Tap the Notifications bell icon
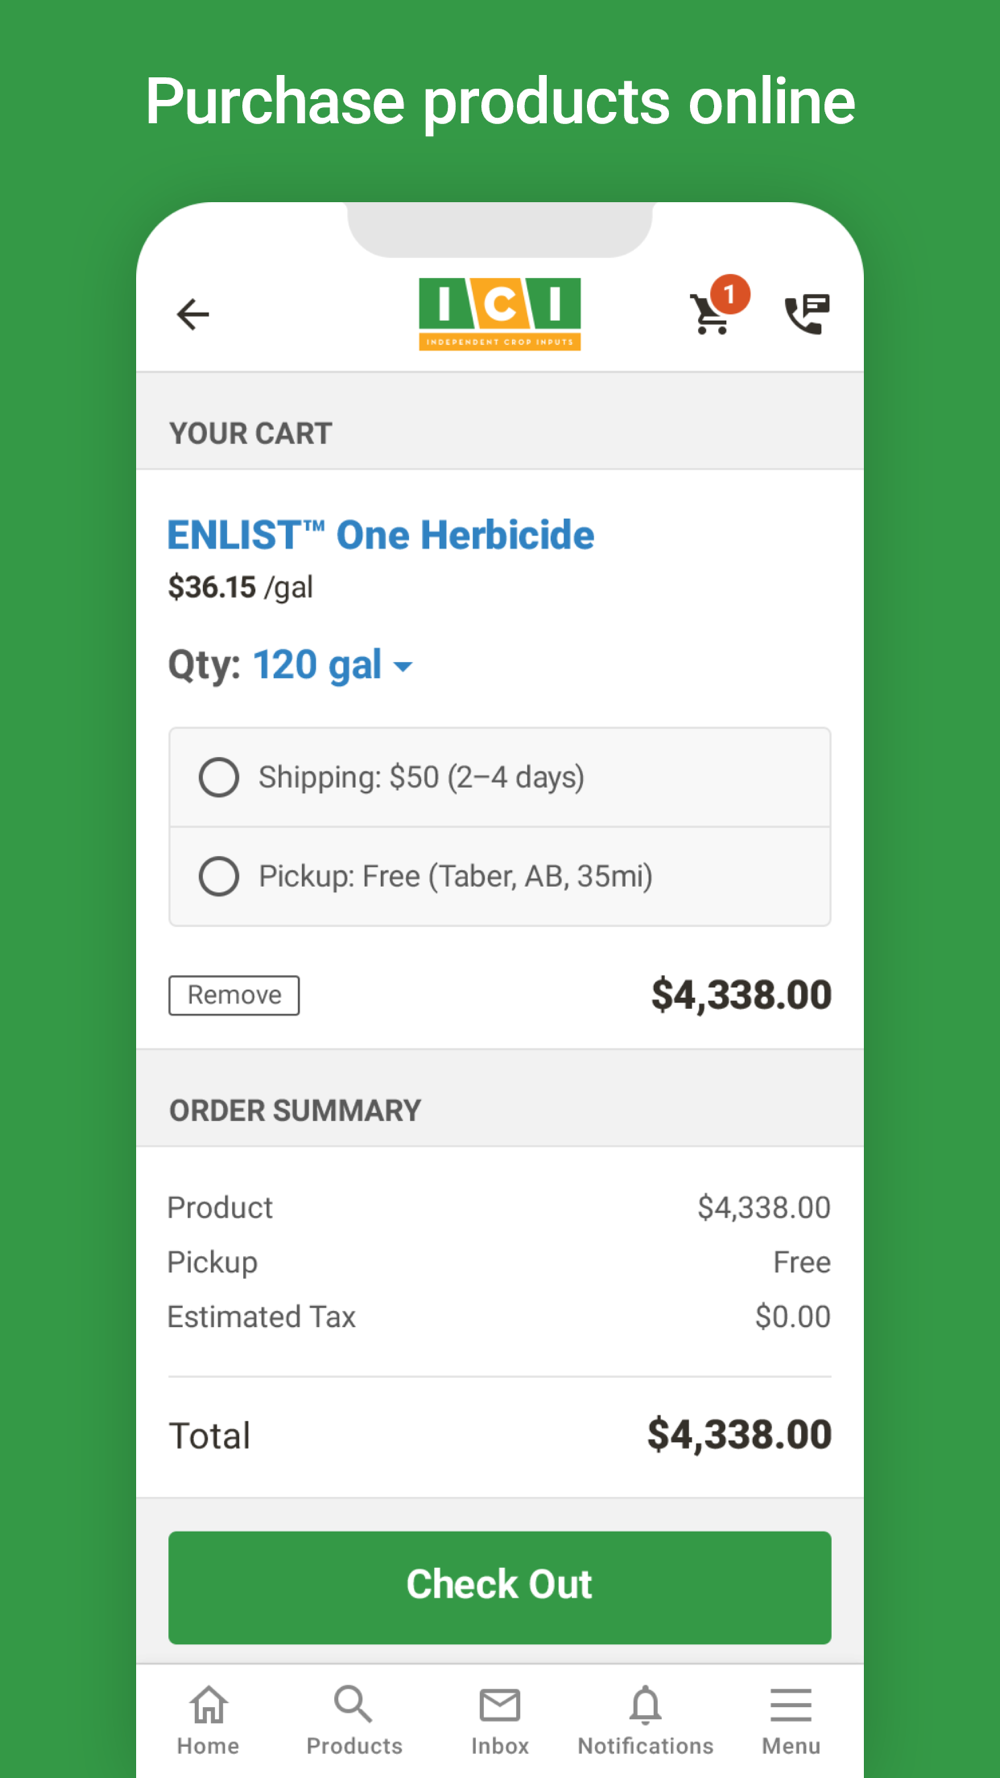 [645, 1705]
